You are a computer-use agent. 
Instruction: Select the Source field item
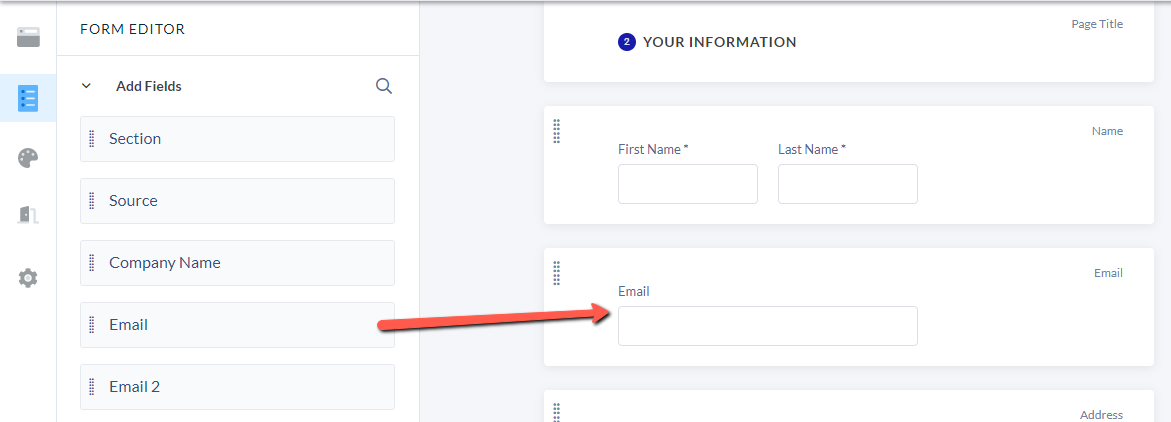pos(237,201)
